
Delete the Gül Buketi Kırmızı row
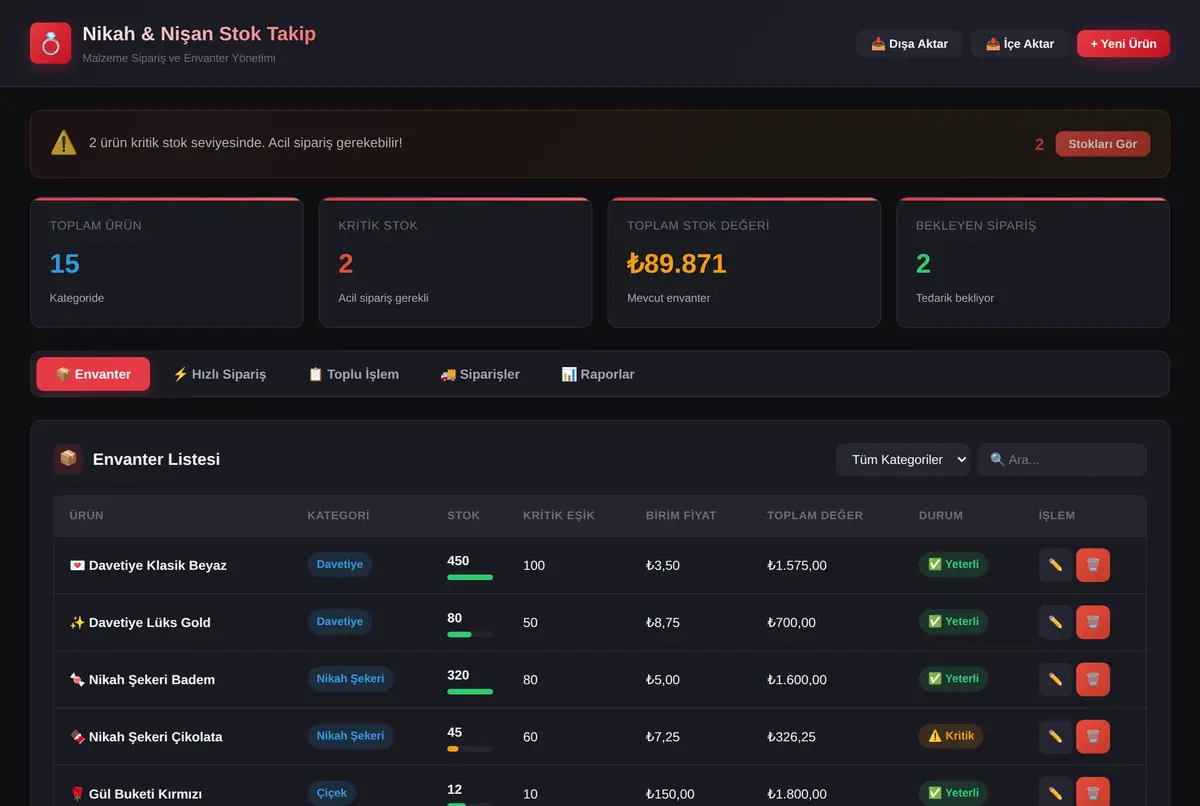point(1093,792)
